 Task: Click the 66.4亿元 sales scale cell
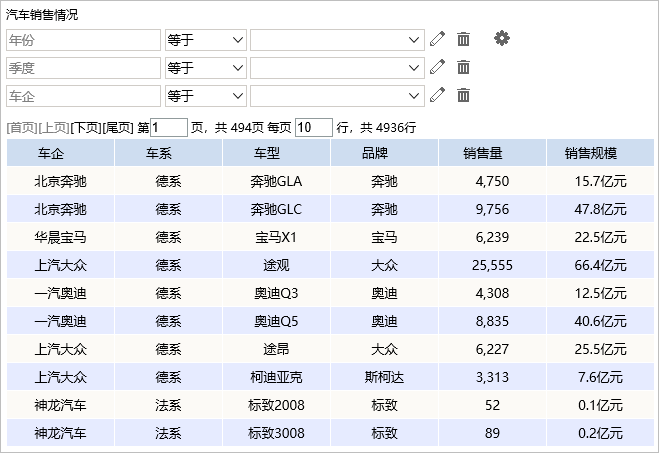[x=600, y=265]
